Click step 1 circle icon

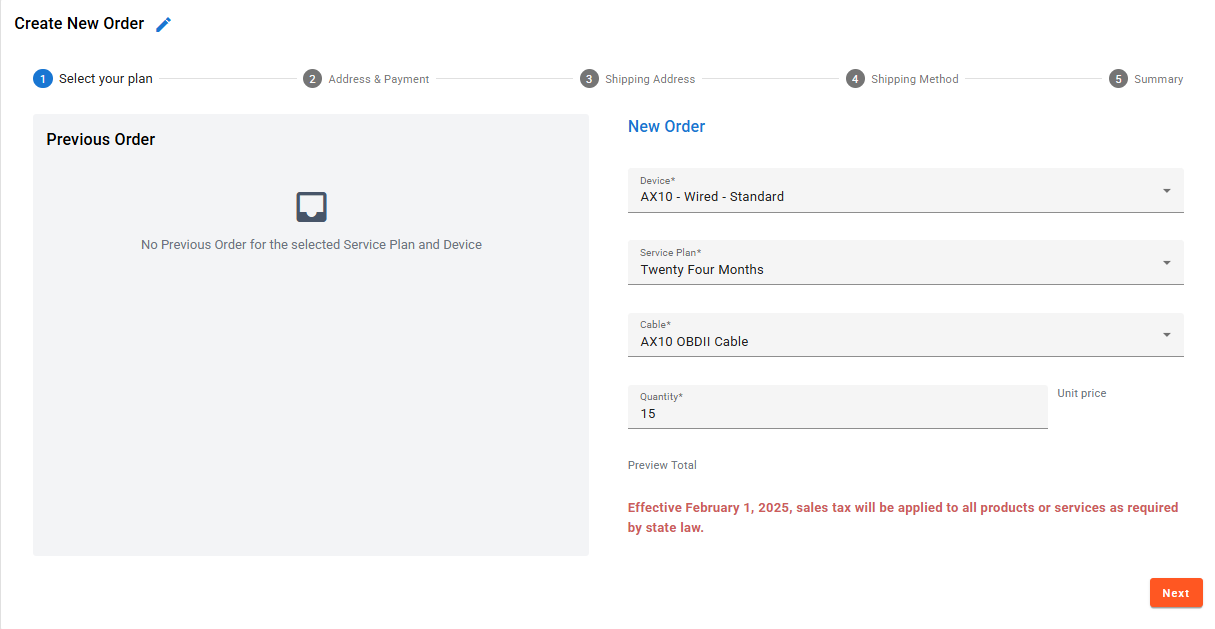pyautogui.click(x=43, y=79)
